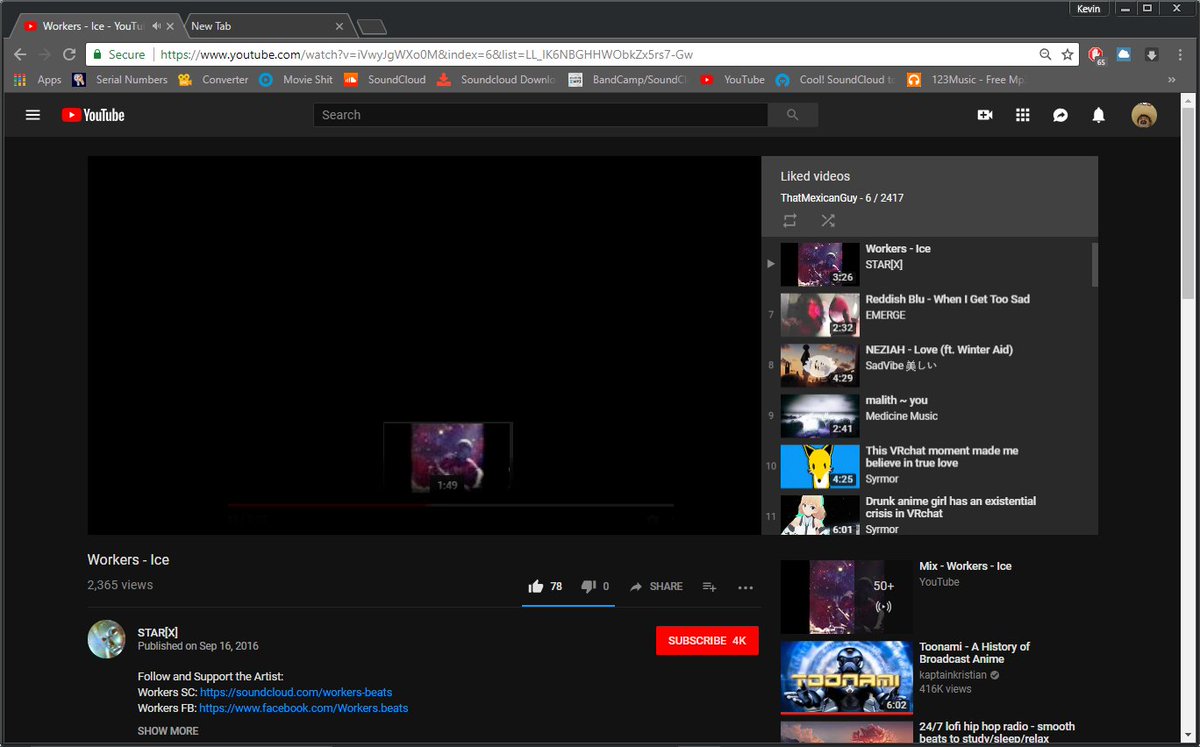Open the kaptainkristian channel name
Screen dimensions: 1200x747
[x=952, y=675]
